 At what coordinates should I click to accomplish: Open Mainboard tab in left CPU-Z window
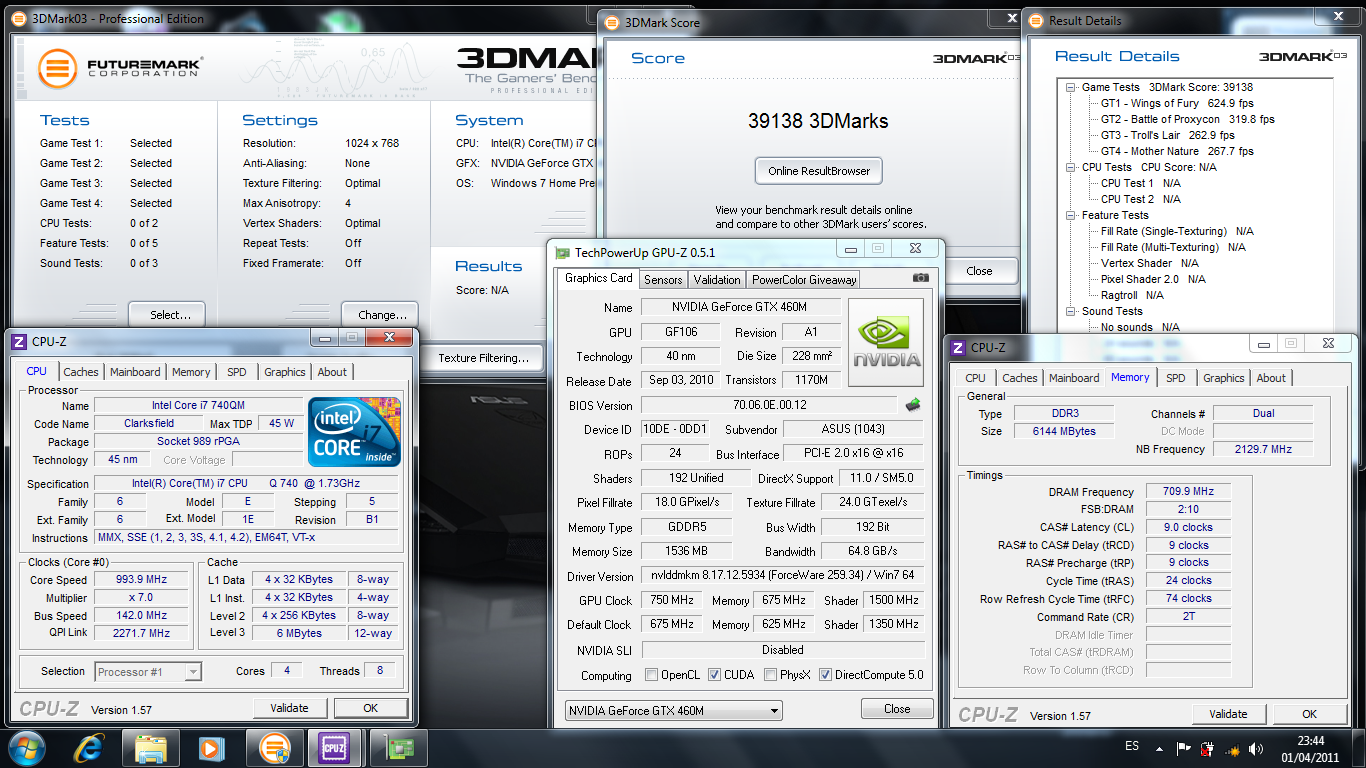click(135, 372)
